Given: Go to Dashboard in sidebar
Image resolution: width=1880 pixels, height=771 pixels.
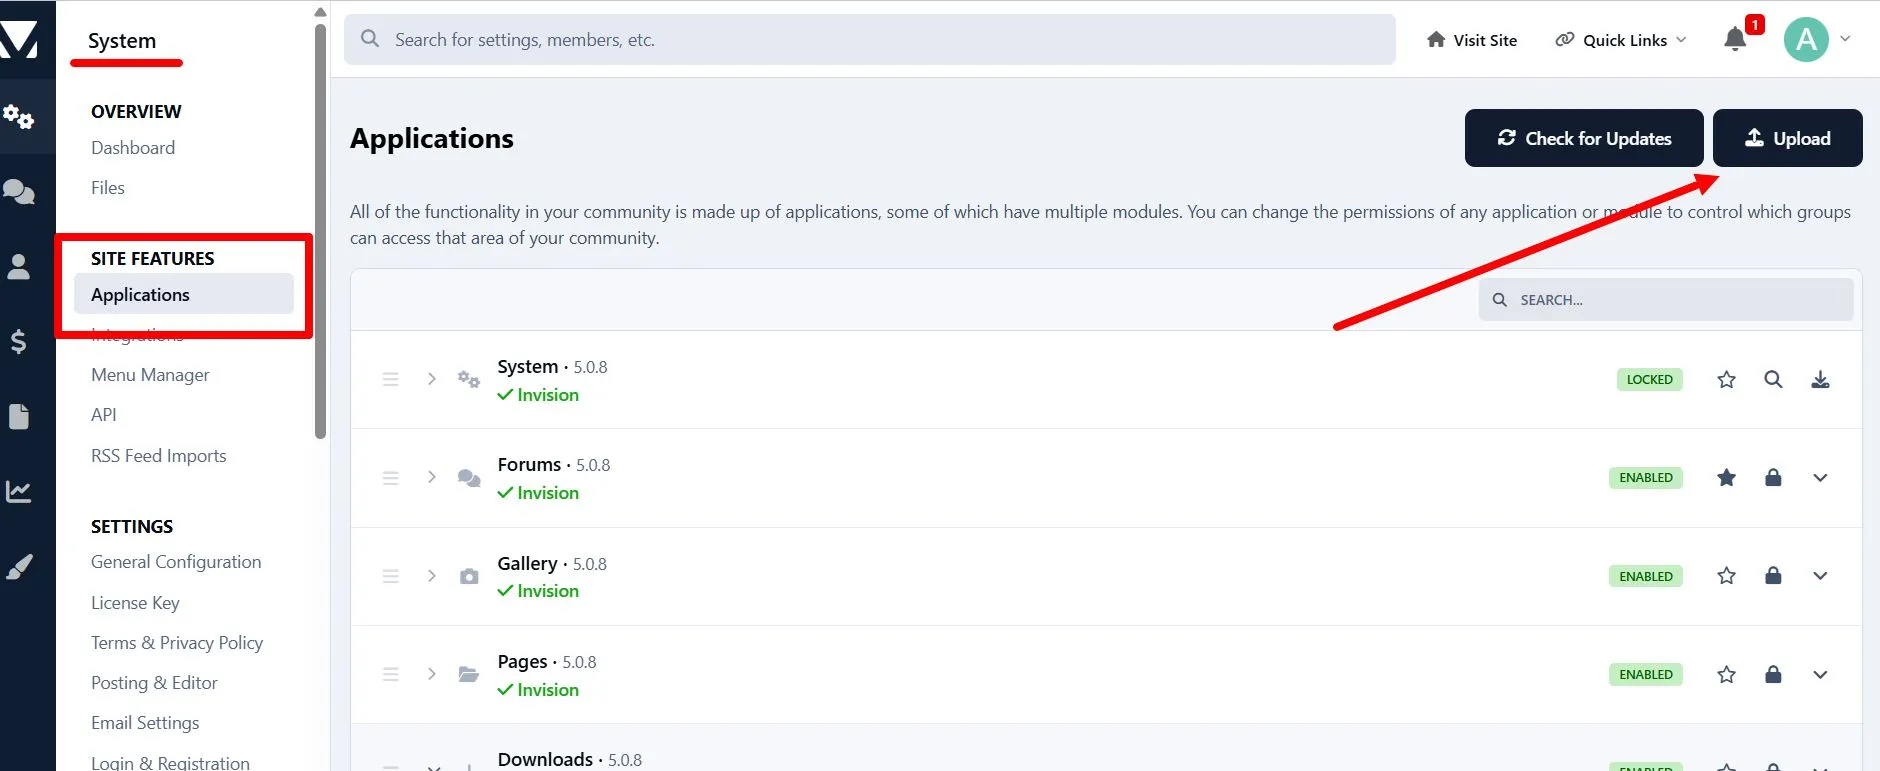Looking at the screenshot, I should 133,148.
